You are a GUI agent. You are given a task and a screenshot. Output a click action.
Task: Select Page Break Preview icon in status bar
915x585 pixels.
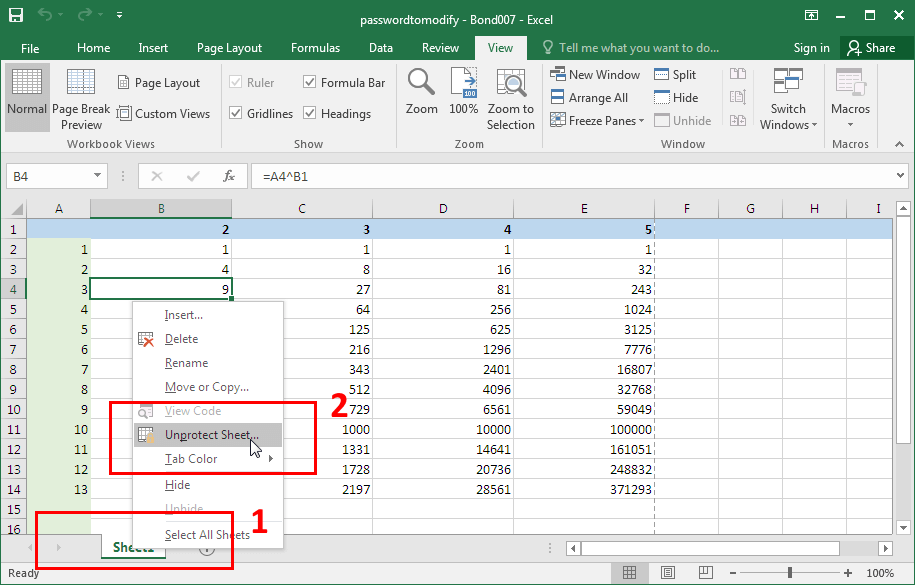tap(706, 573)
